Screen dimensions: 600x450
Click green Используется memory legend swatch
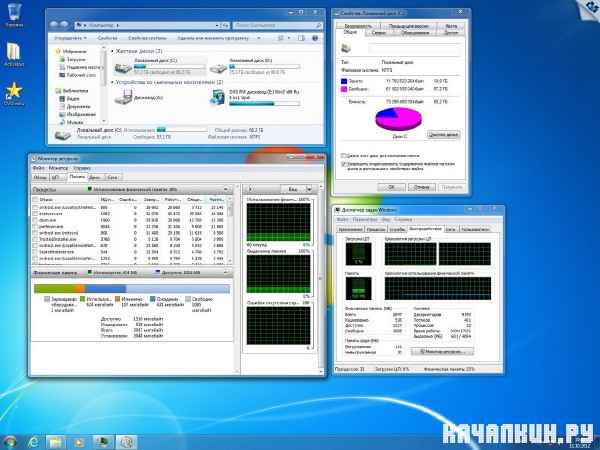pos(82,299)
